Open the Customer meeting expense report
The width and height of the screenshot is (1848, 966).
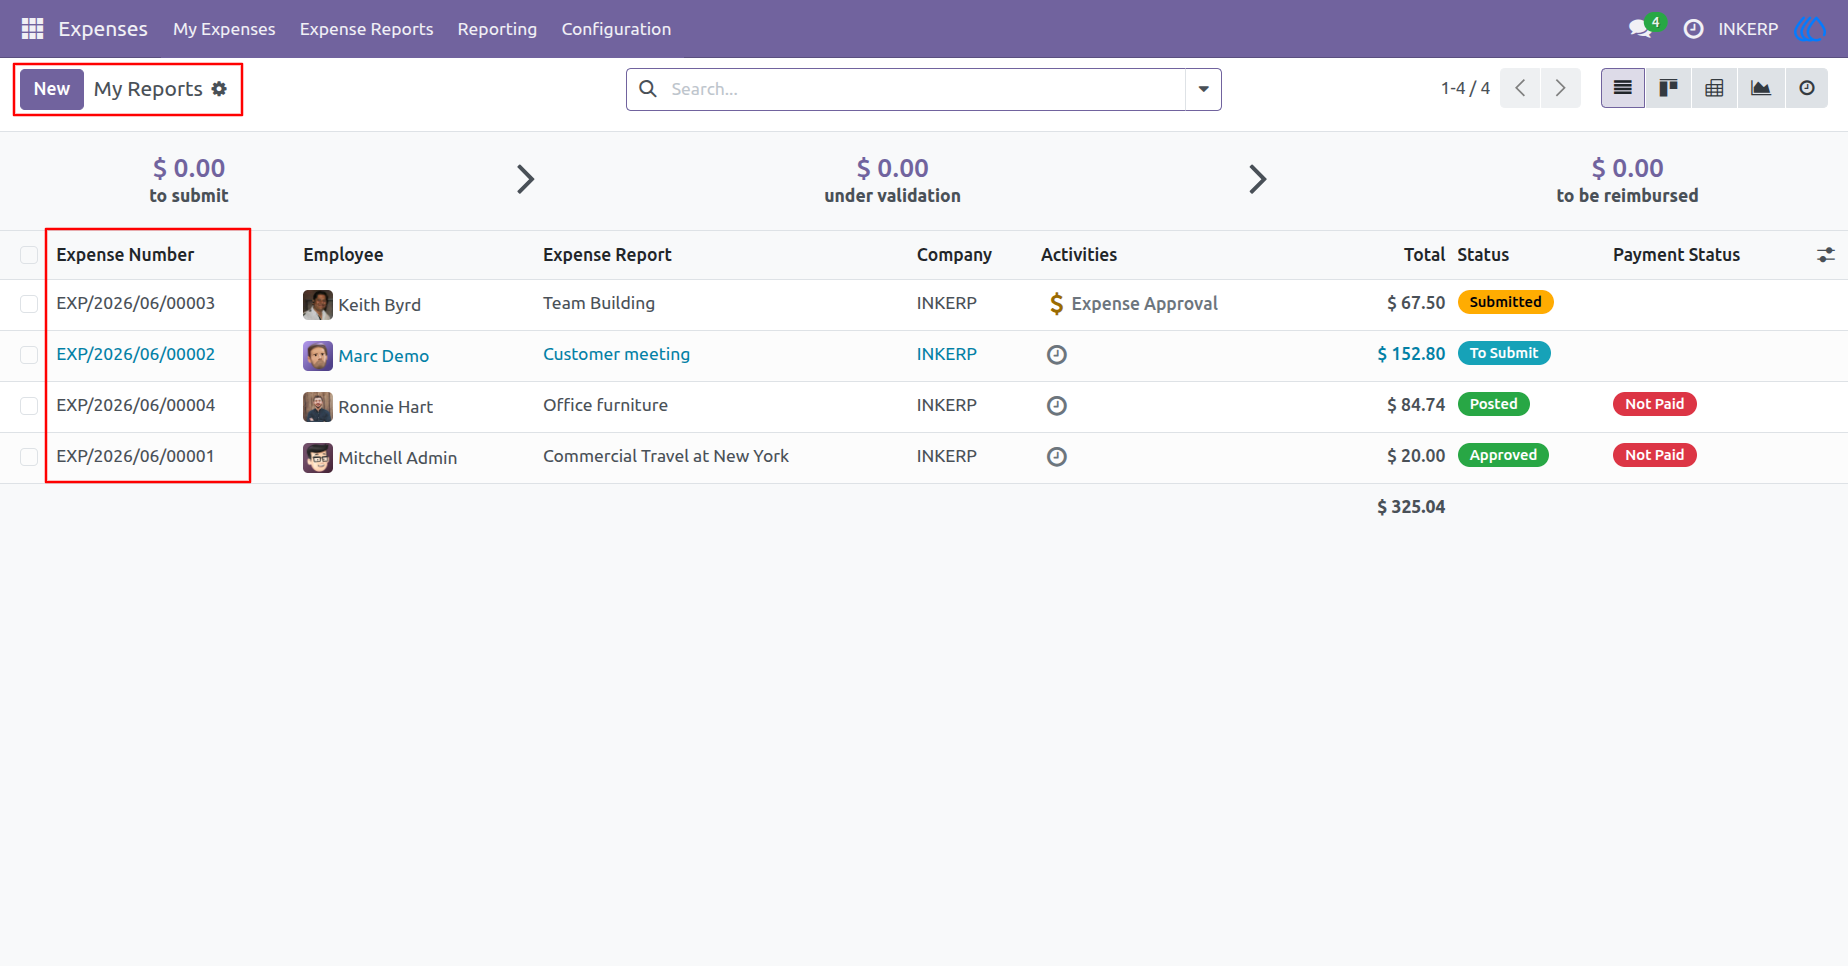616,354
